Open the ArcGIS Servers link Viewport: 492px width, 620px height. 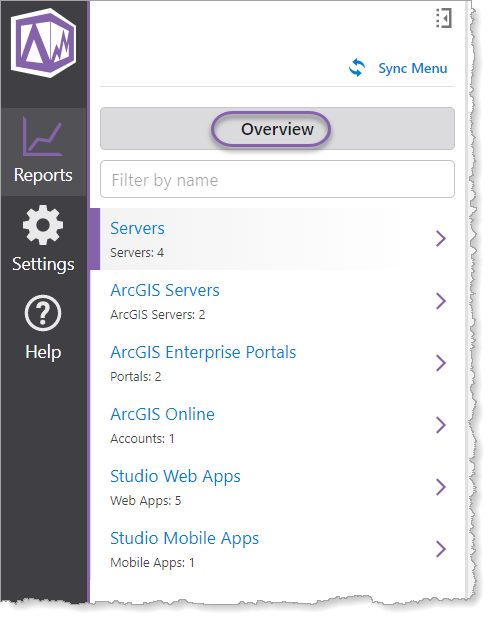click(x=165, y=290)
